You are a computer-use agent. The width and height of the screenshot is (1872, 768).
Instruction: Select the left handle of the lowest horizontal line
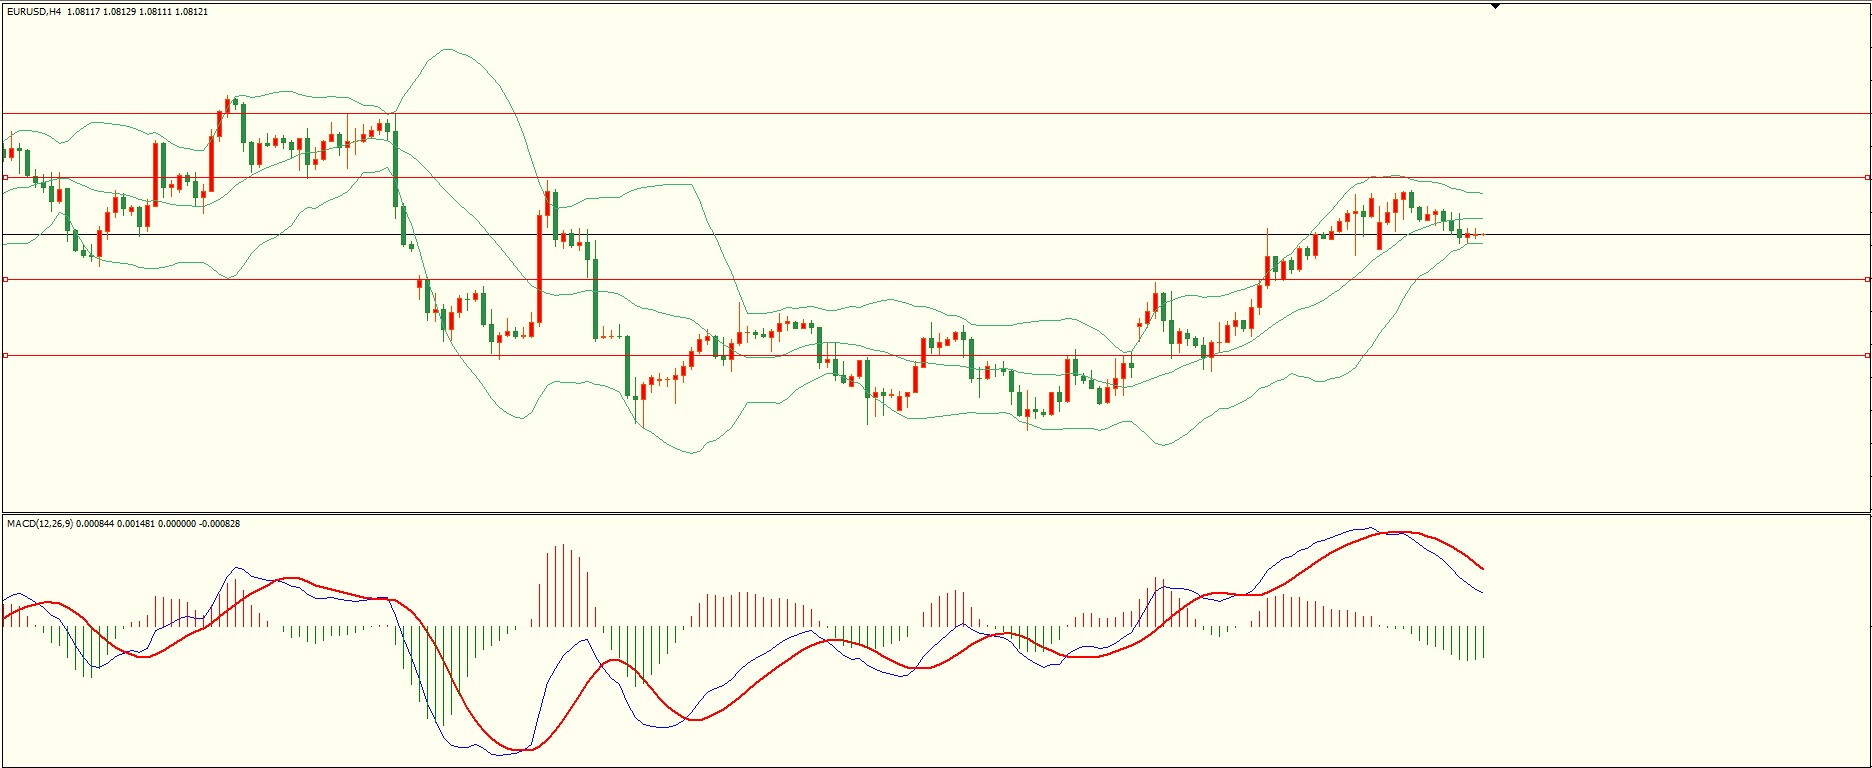[x=6, y=355]
